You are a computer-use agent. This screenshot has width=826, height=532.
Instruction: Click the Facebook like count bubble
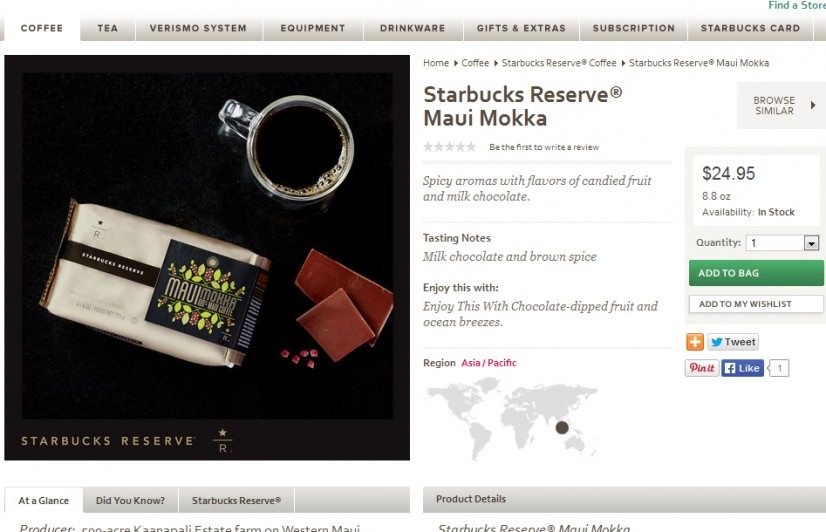779,368
